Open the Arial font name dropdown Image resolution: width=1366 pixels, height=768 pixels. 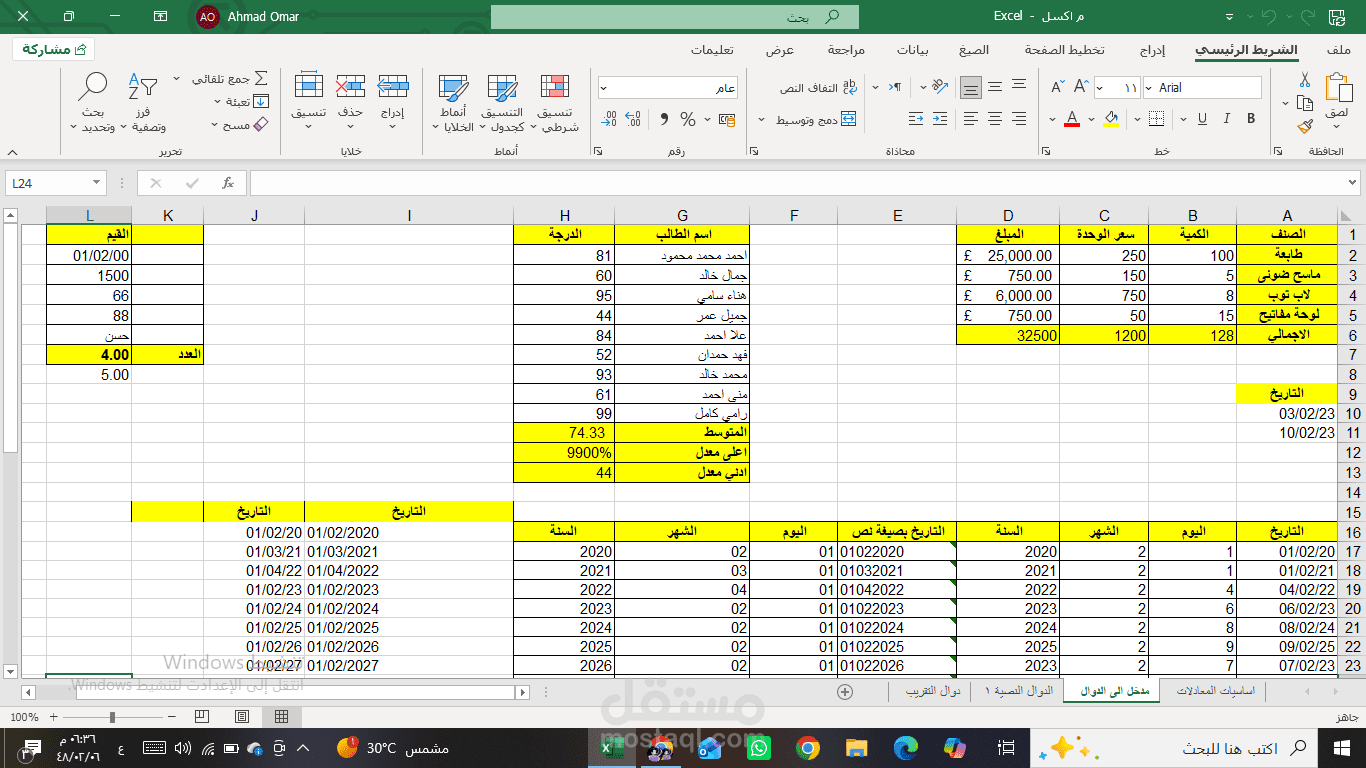pyautogui.click(x=1148, y=88)
